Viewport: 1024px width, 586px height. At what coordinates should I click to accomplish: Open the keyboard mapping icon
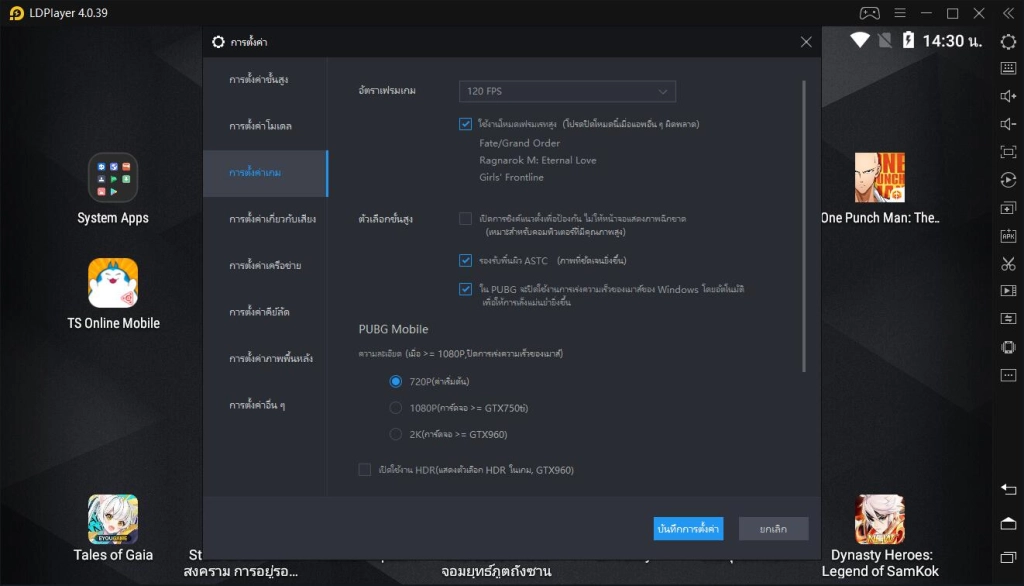tap(1008, 68)
